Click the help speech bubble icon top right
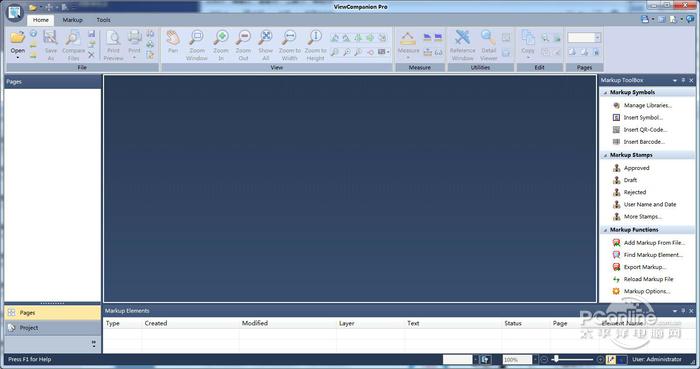 pyautogui.click(x=691, y=19)
